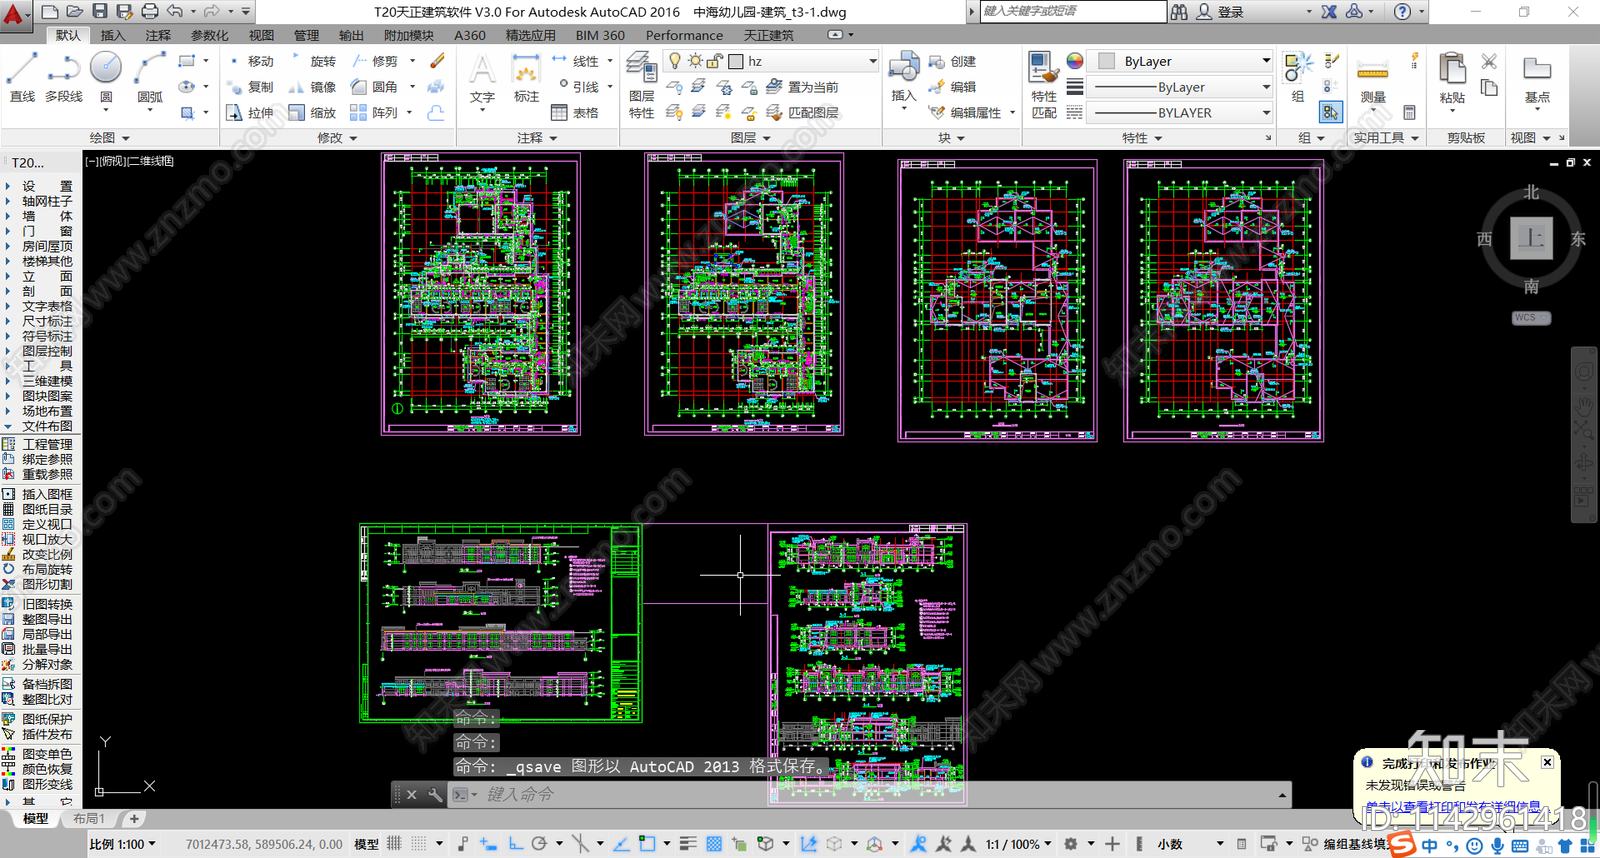
Task: Open the ByLayer lineweight dropdown
Action: [x=1266, y=87]
